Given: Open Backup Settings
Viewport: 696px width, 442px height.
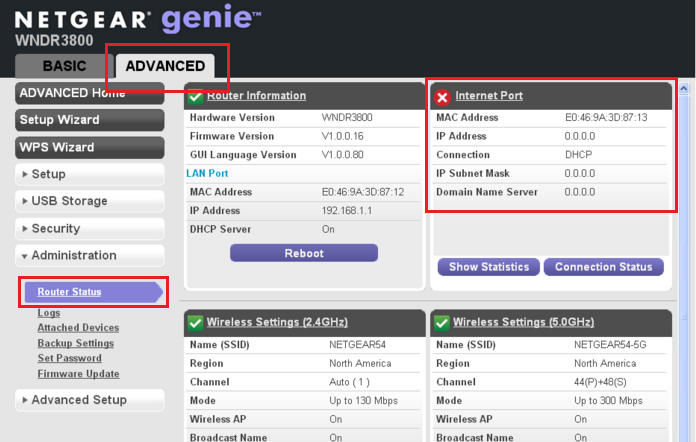Looking at the screenshot, I should pyautogui.click(x=75, y=343).
